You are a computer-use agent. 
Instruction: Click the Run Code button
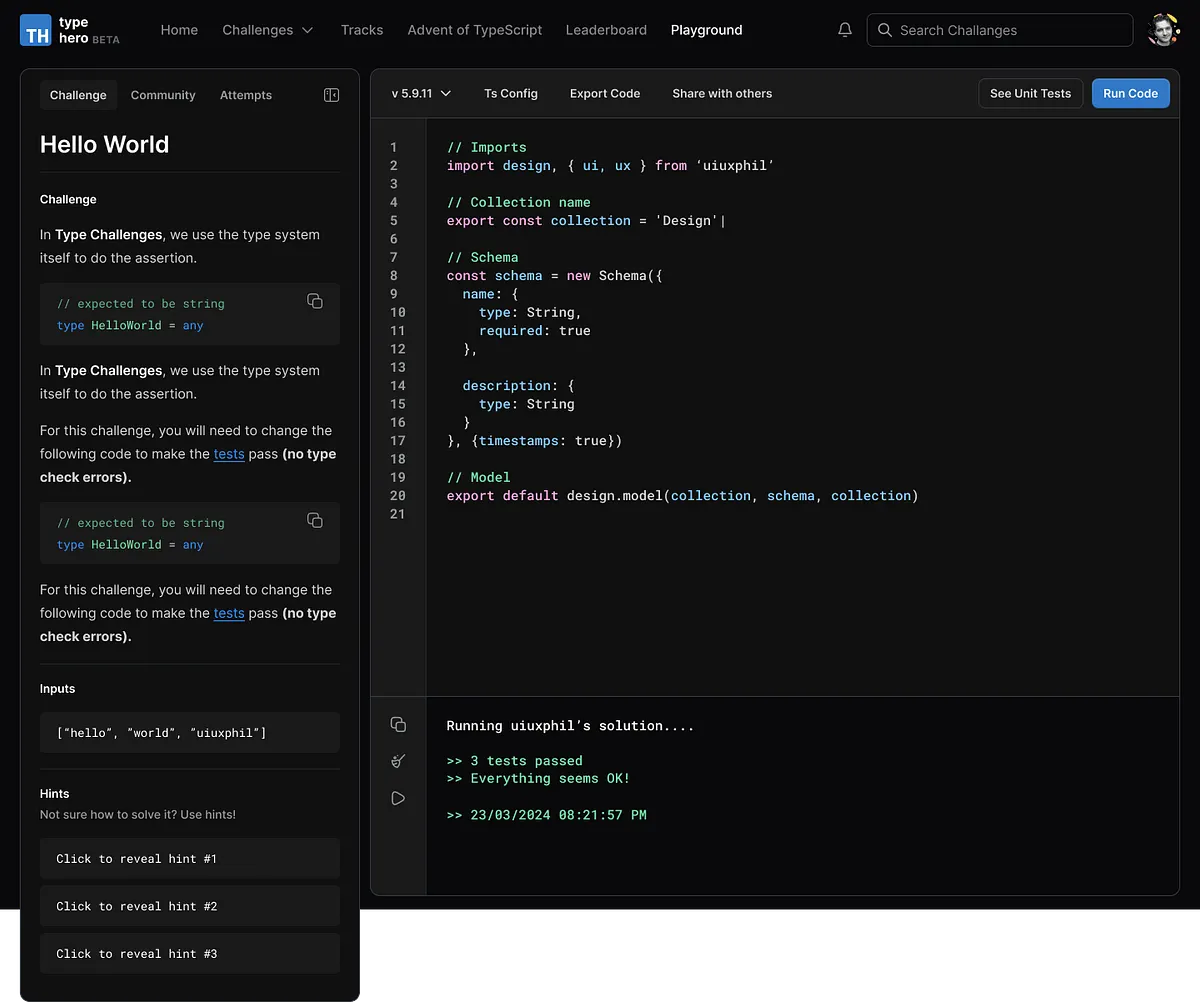tap(1130, 93)
